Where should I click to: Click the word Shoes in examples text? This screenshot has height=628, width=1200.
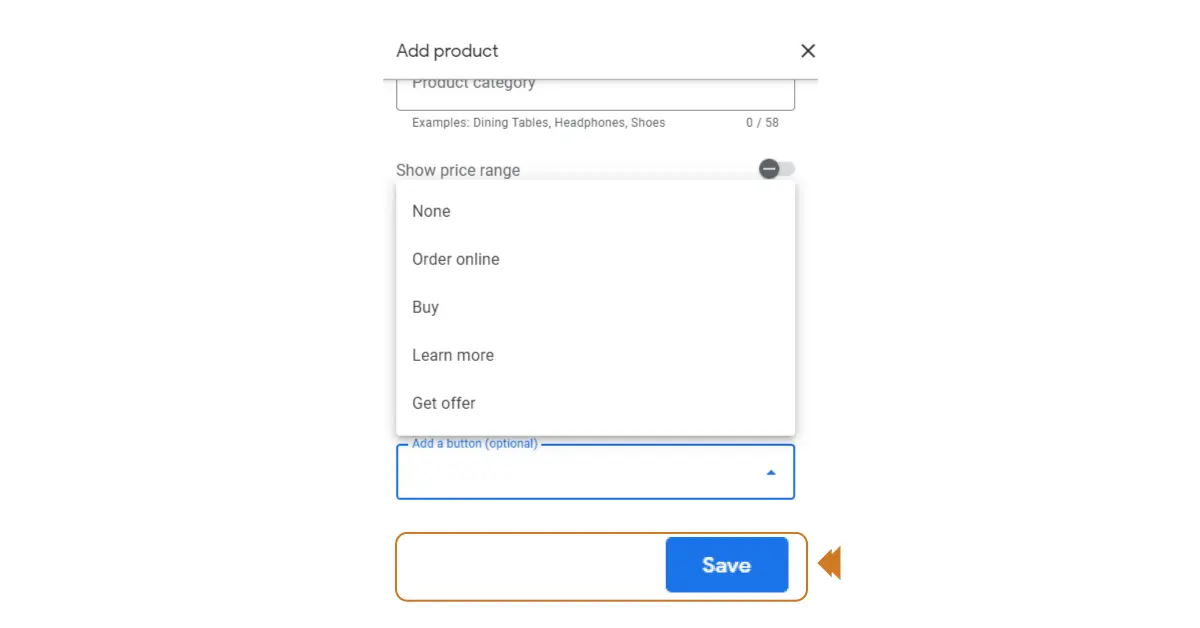click(648, 123)
